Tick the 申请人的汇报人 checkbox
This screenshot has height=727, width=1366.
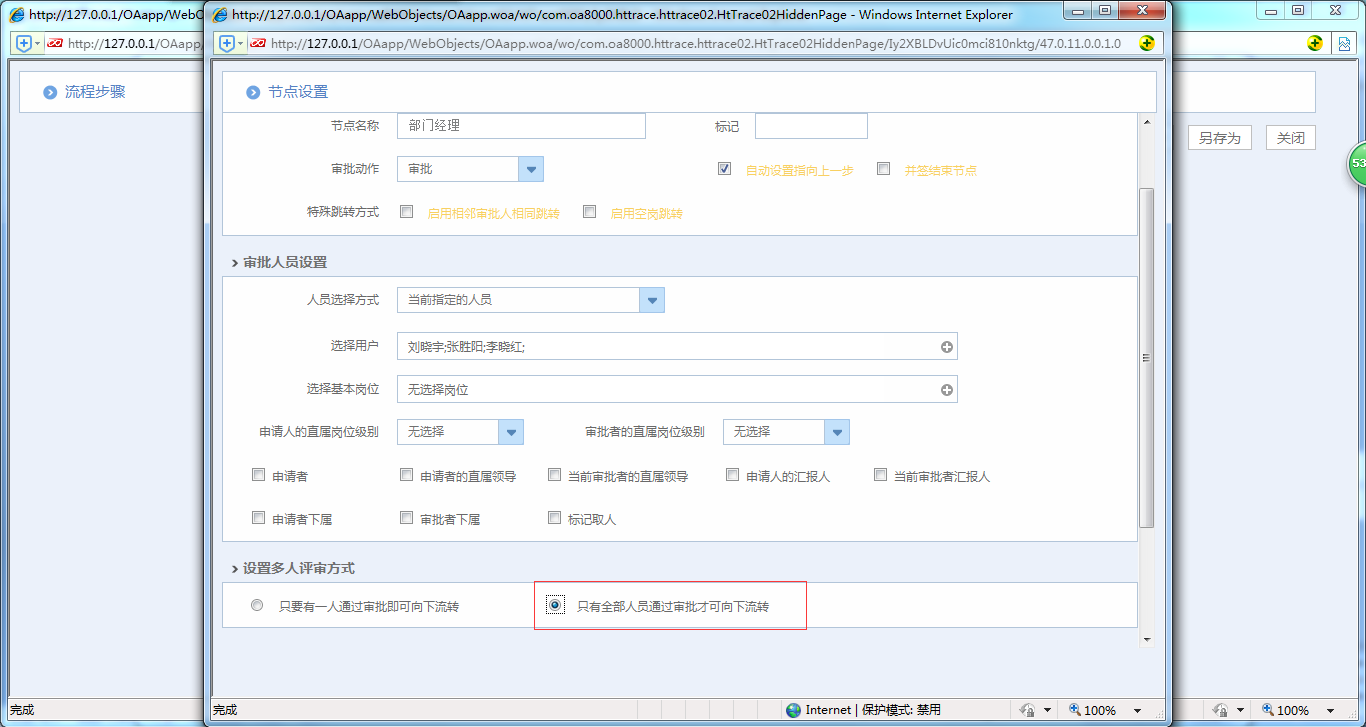click(x=732, y=475)
